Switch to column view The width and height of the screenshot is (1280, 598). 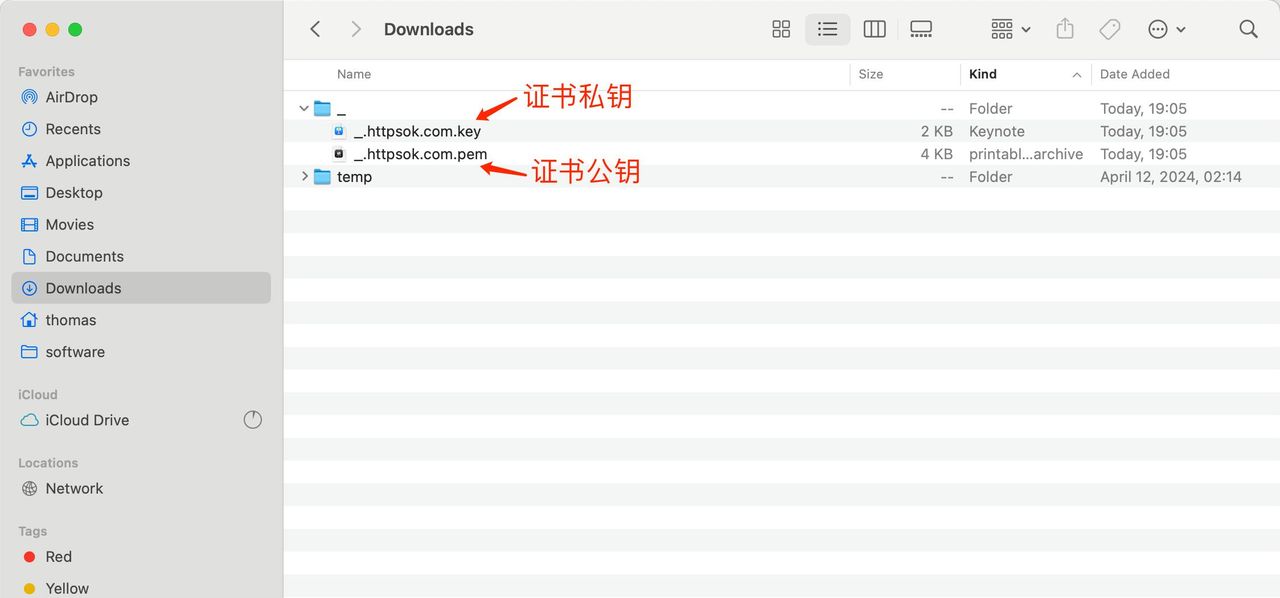pyautogui.click(x=874, y=29)
